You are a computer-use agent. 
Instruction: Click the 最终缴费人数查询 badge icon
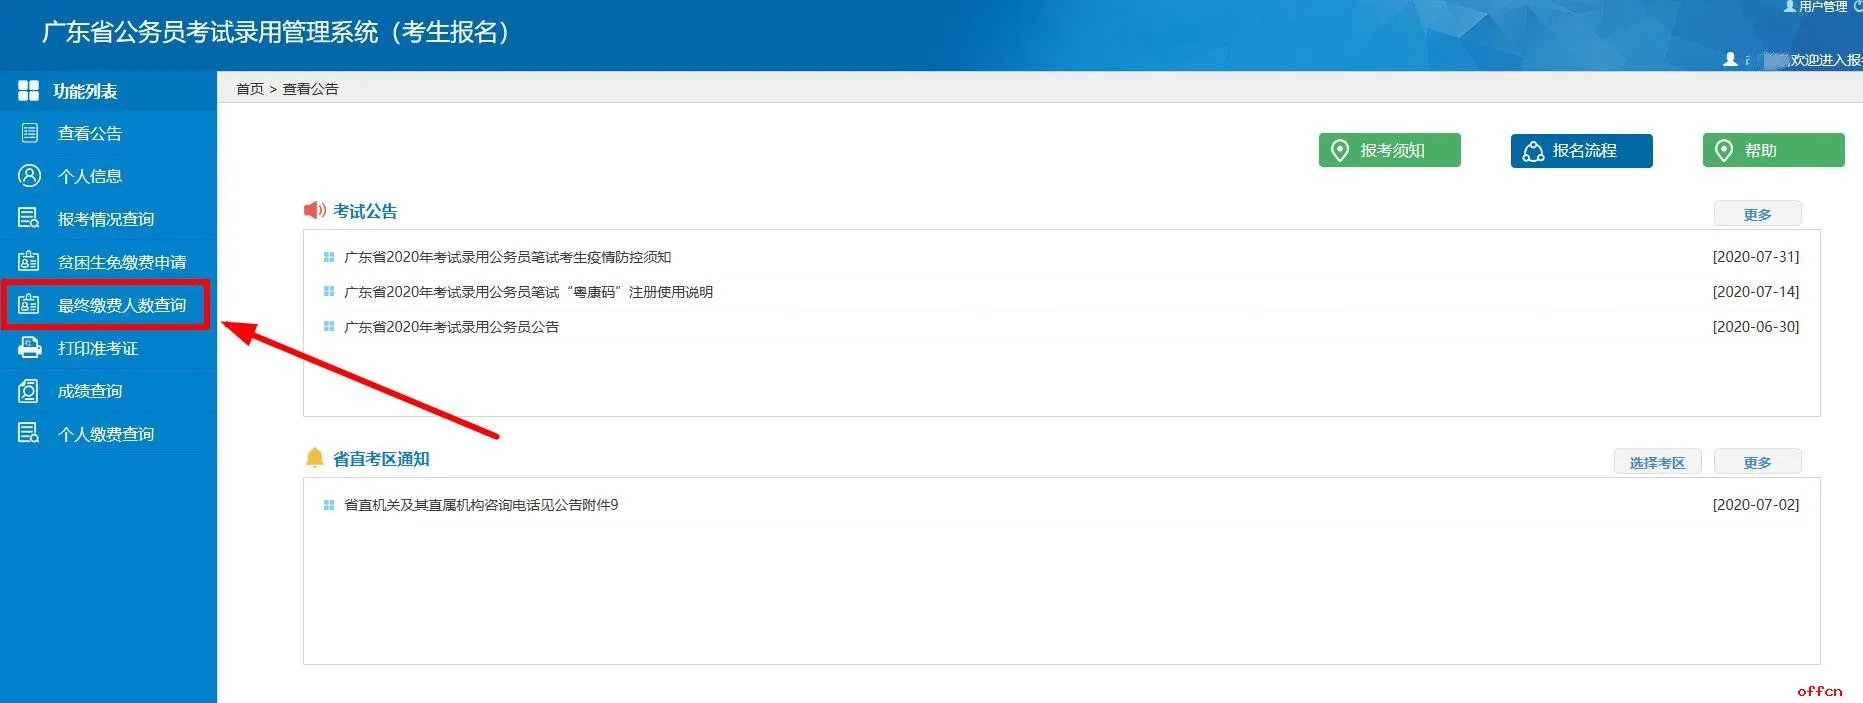pyautogui.click(x=29, y=304)
